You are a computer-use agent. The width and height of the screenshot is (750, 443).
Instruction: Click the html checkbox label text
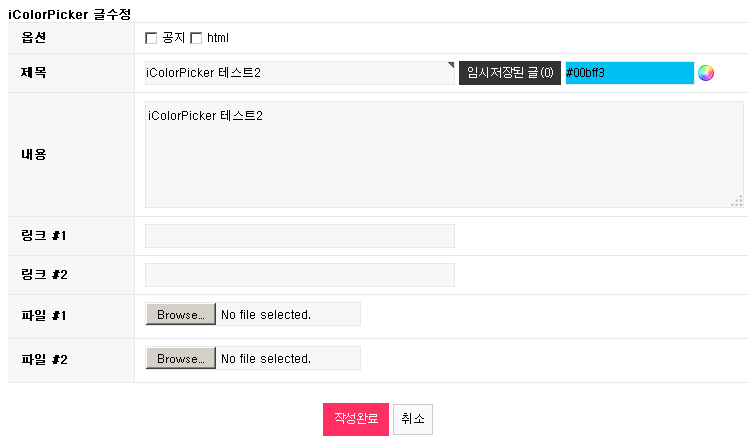coord(217,38)
